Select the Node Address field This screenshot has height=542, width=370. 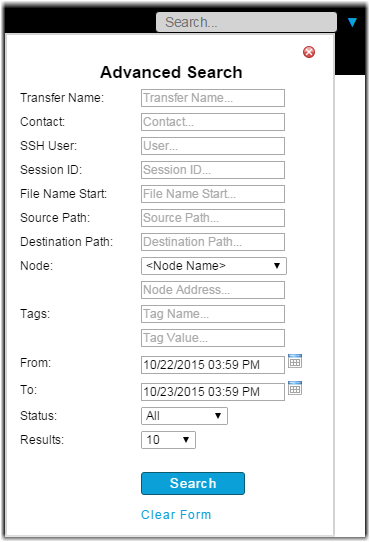point(213,290)
